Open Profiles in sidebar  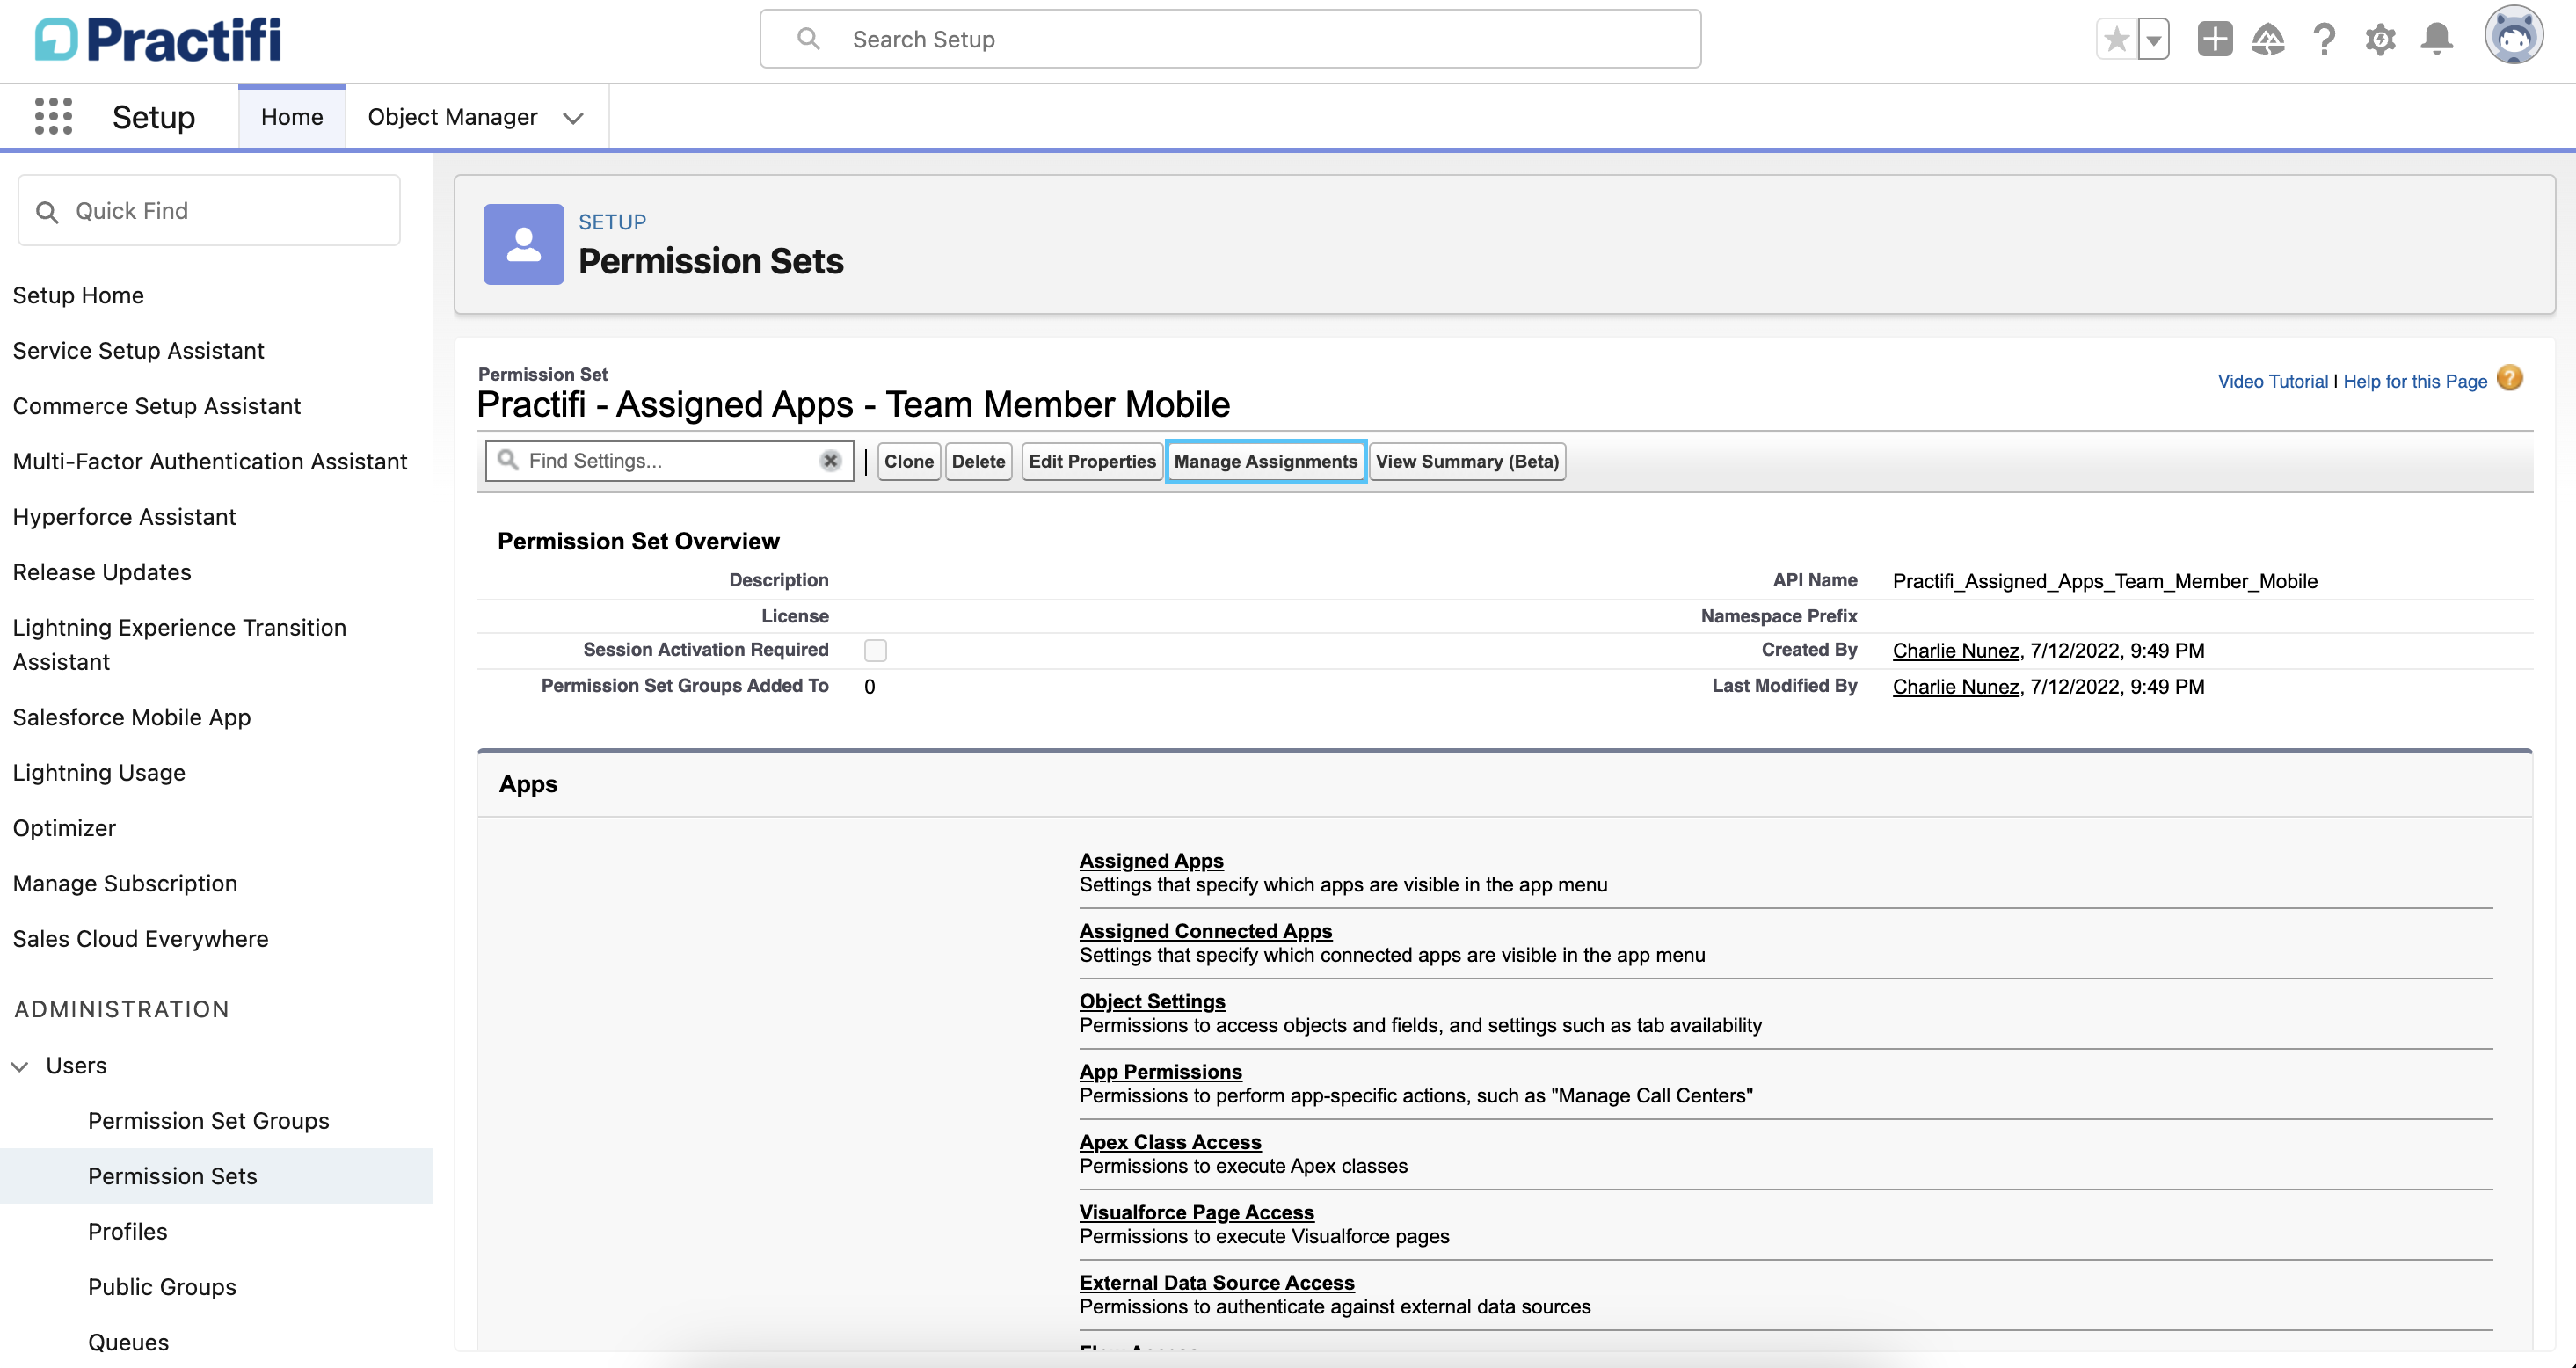click(127, 1232)
